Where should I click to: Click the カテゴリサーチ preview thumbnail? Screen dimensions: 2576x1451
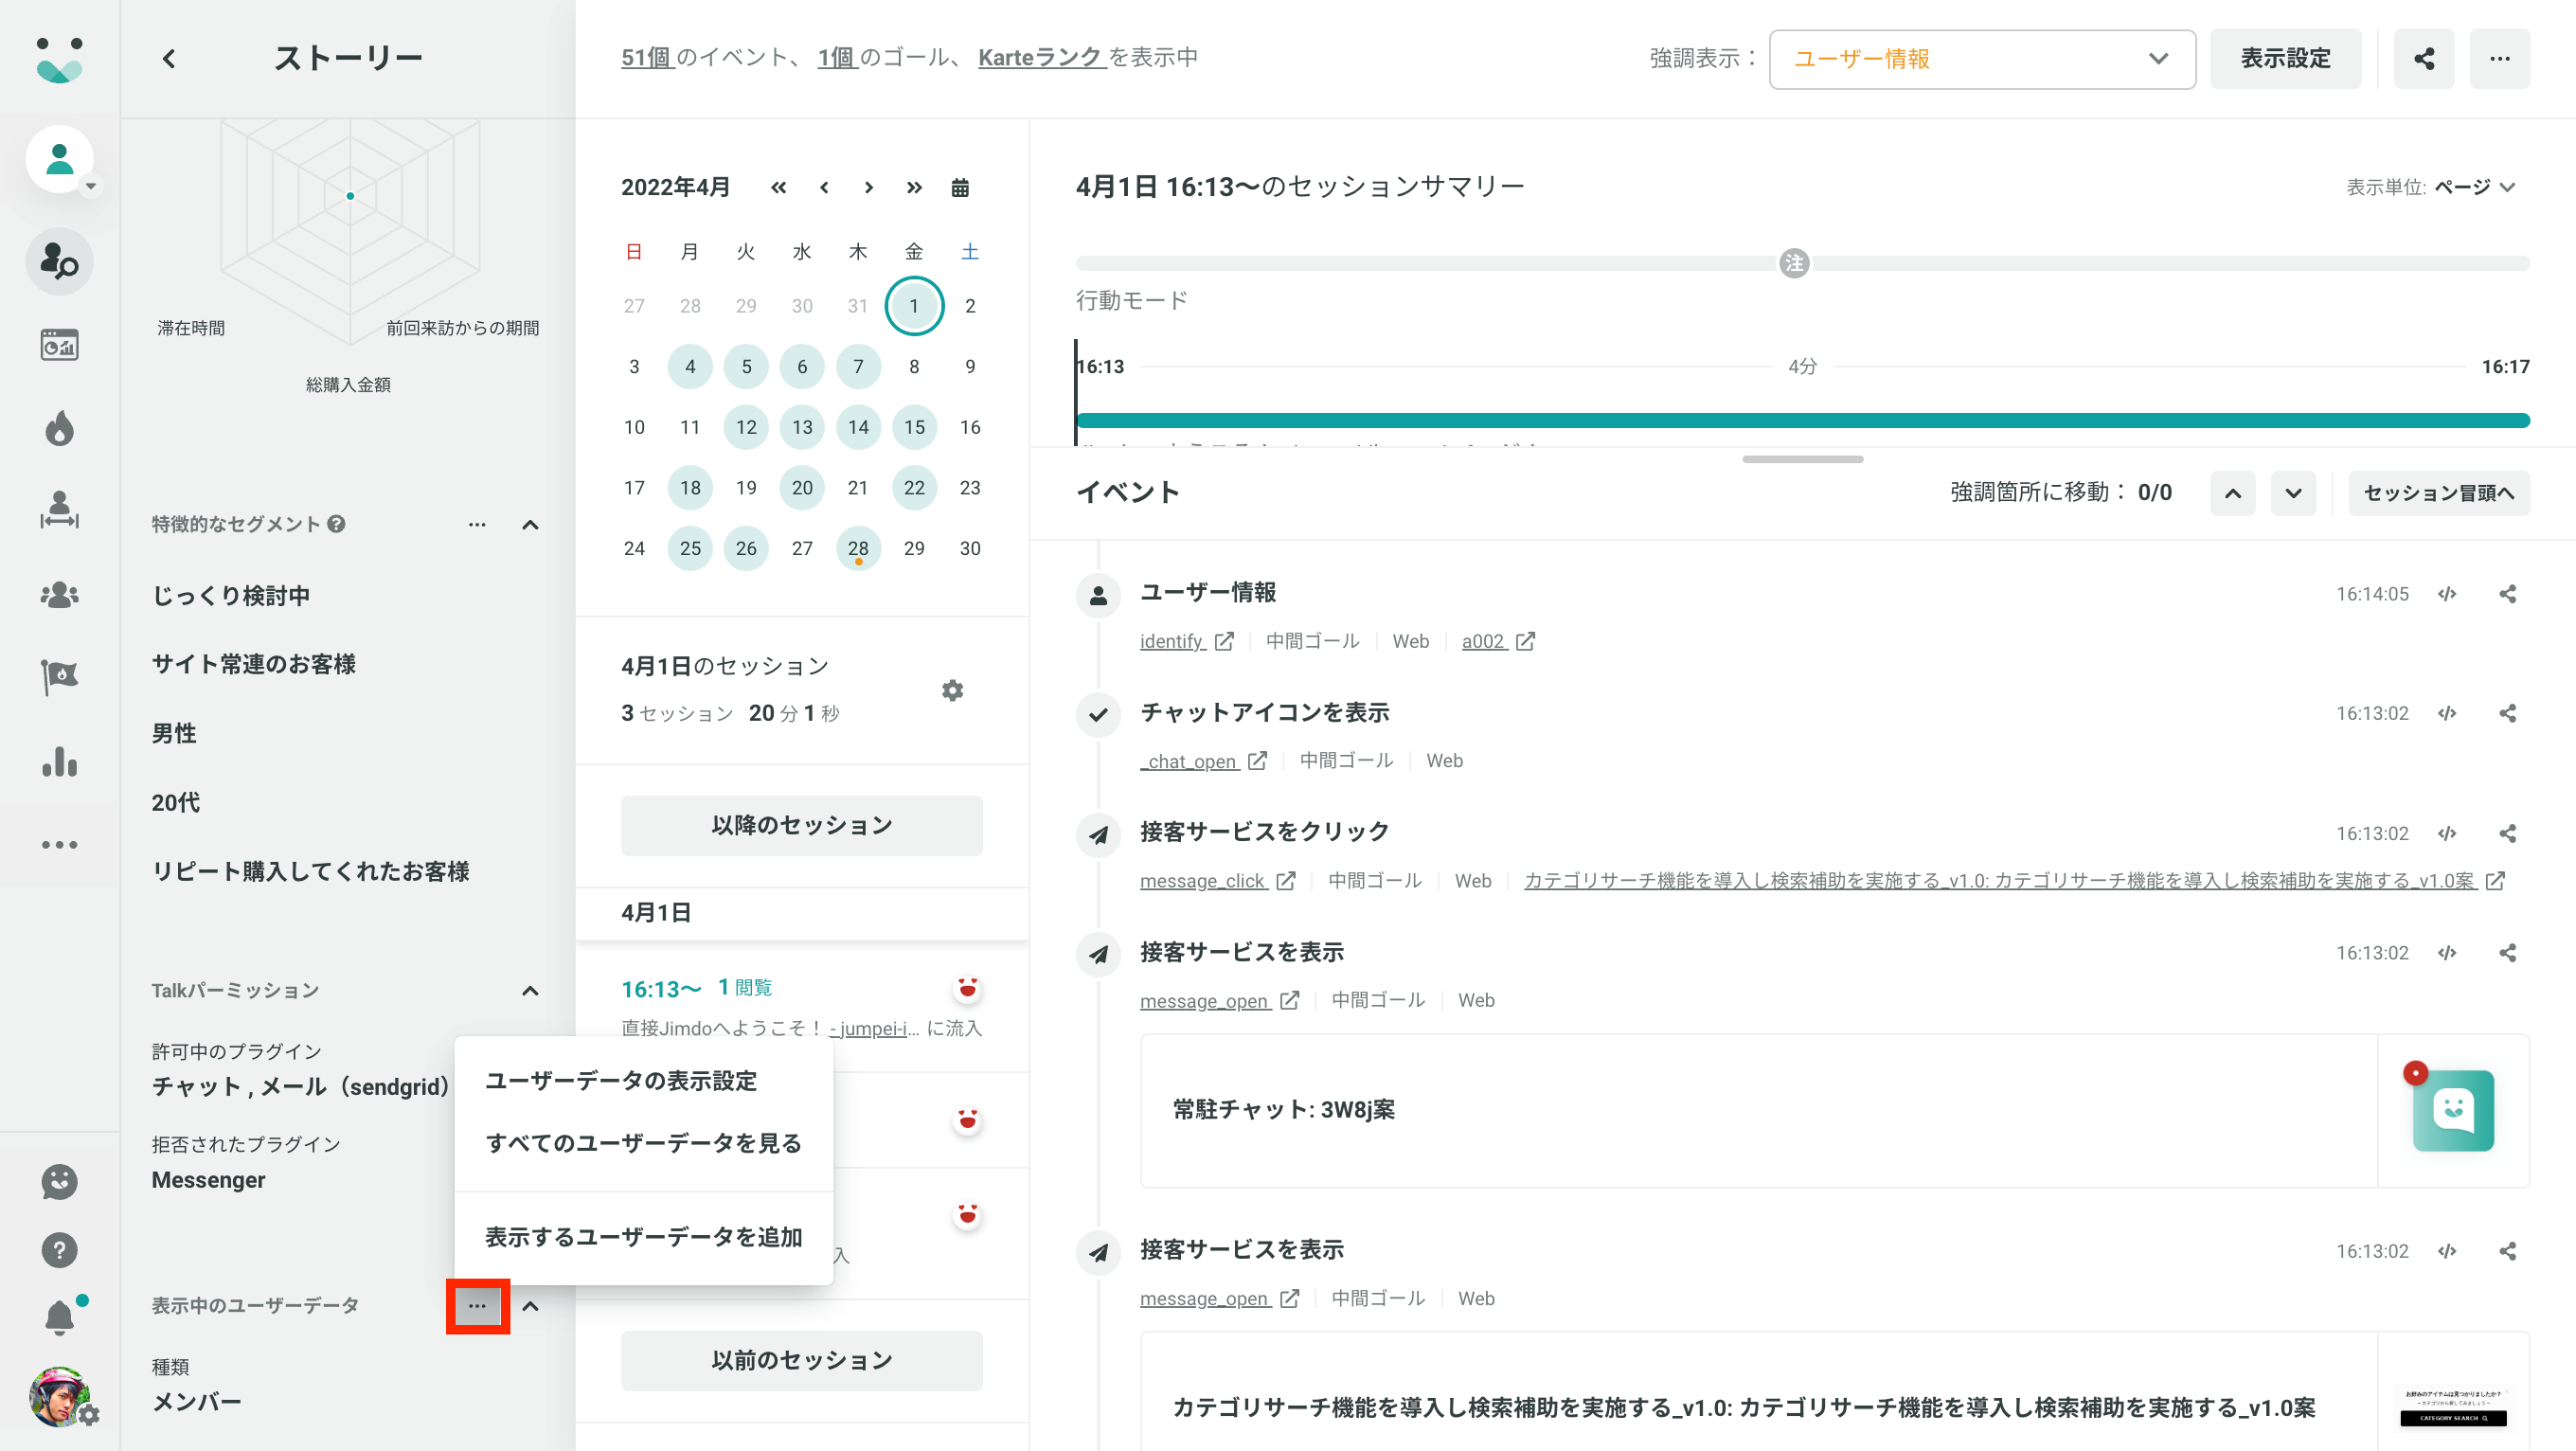tap(2453, 1407)
